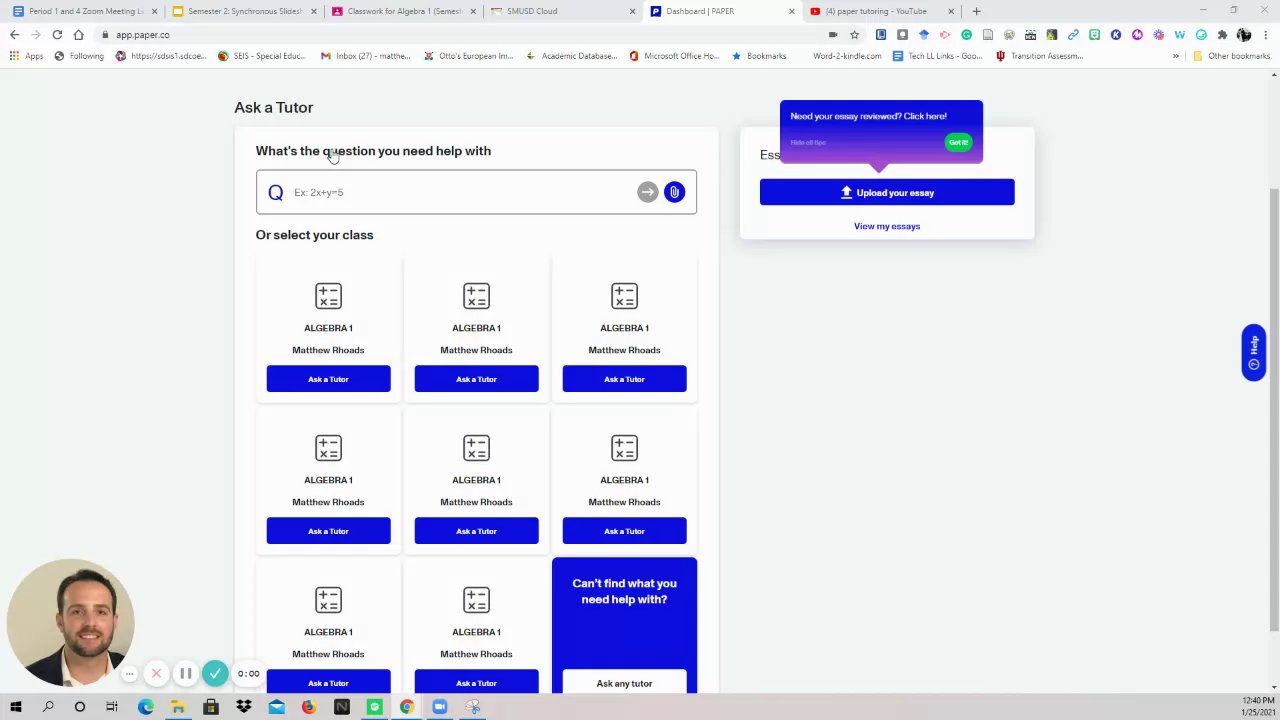Cancel recording with the X button
The height and width of the screenshot is (720, 1280).
click(x=156, y=674)
